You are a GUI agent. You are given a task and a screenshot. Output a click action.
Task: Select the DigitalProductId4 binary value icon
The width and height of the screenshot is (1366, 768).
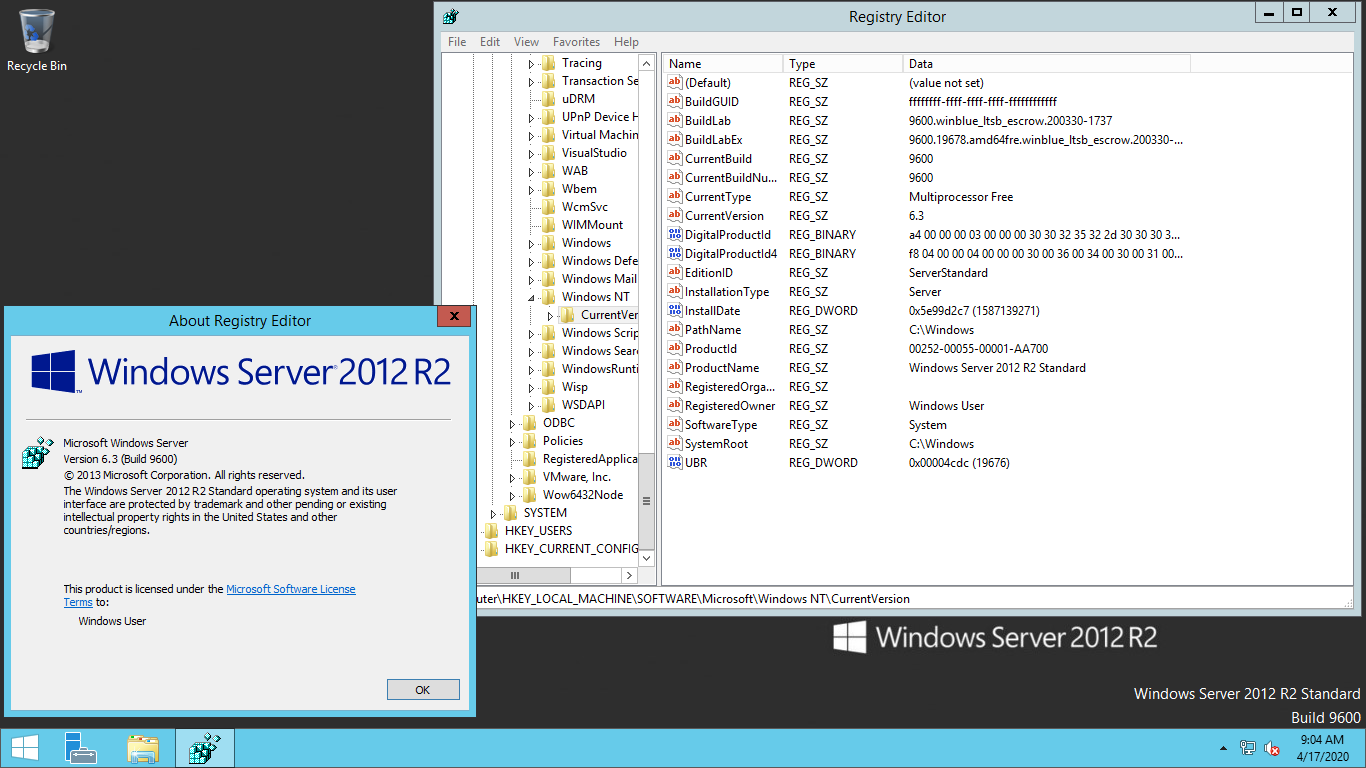click(x=675, y=254)
